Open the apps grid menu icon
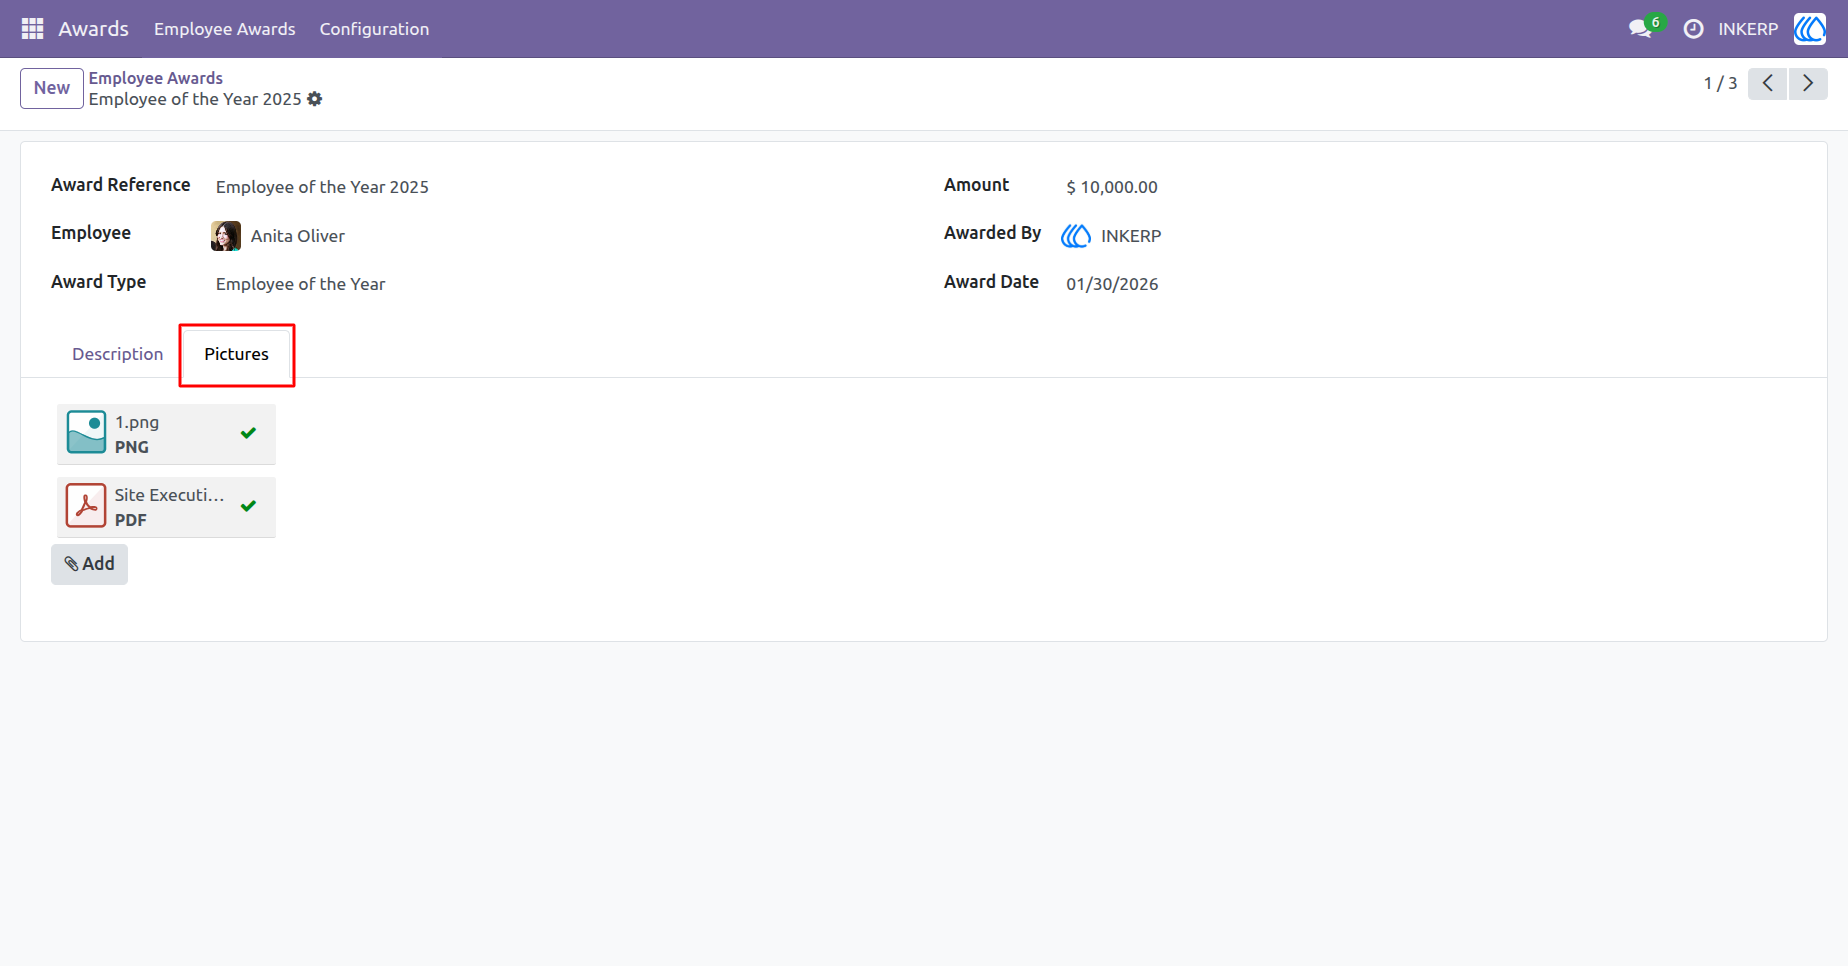1848x966 pixels. (x=32, y=29)
